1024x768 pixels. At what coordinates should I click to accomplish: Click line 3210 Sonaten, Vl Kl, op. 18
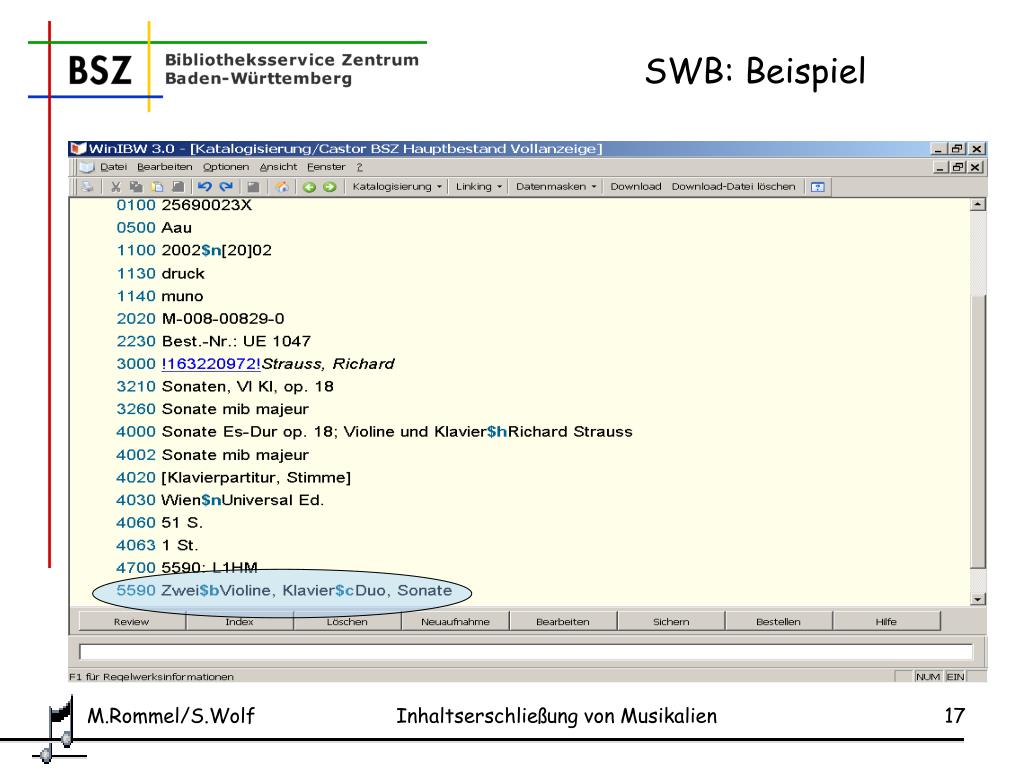[x=225, y=387]
